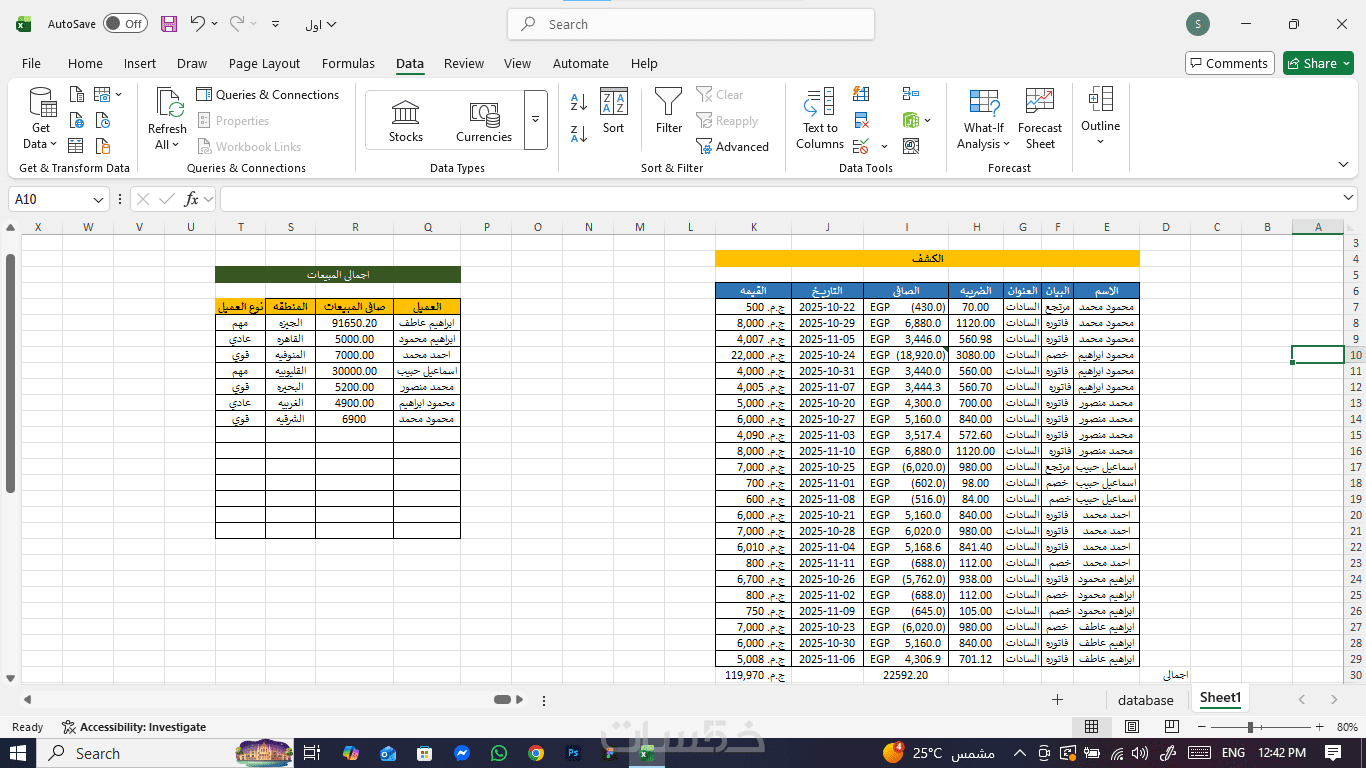The width and height of the screenshot is (1366, 768).
Task: Open the Customize Quick Access Toolbar dropdown
Action: (276, 24)
